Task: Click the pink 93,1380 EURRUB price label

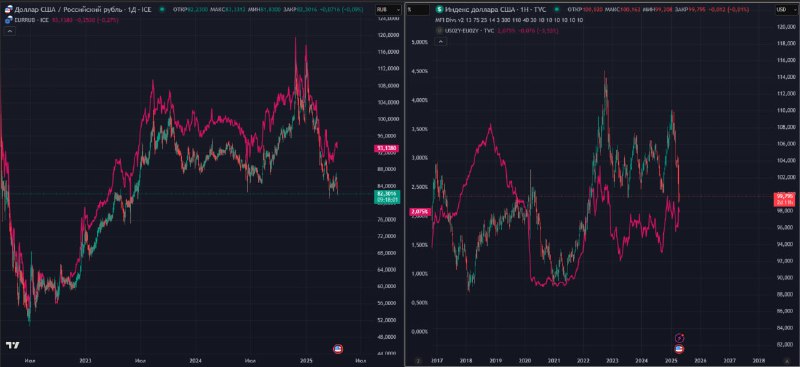Action: tap(386, 148)
